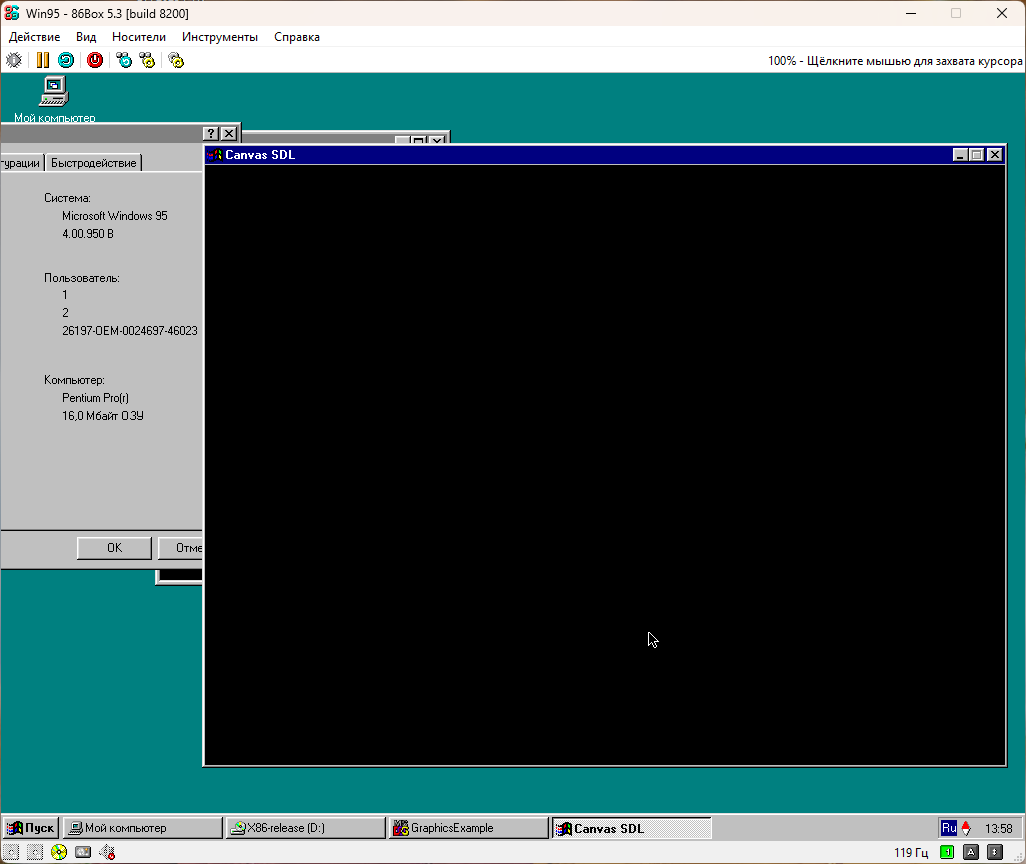Image resolution: width=1026 pixels, height=864 pixels.
Task: Click the Scroll Lock arrow indicator
Action: tap(995, 852)
